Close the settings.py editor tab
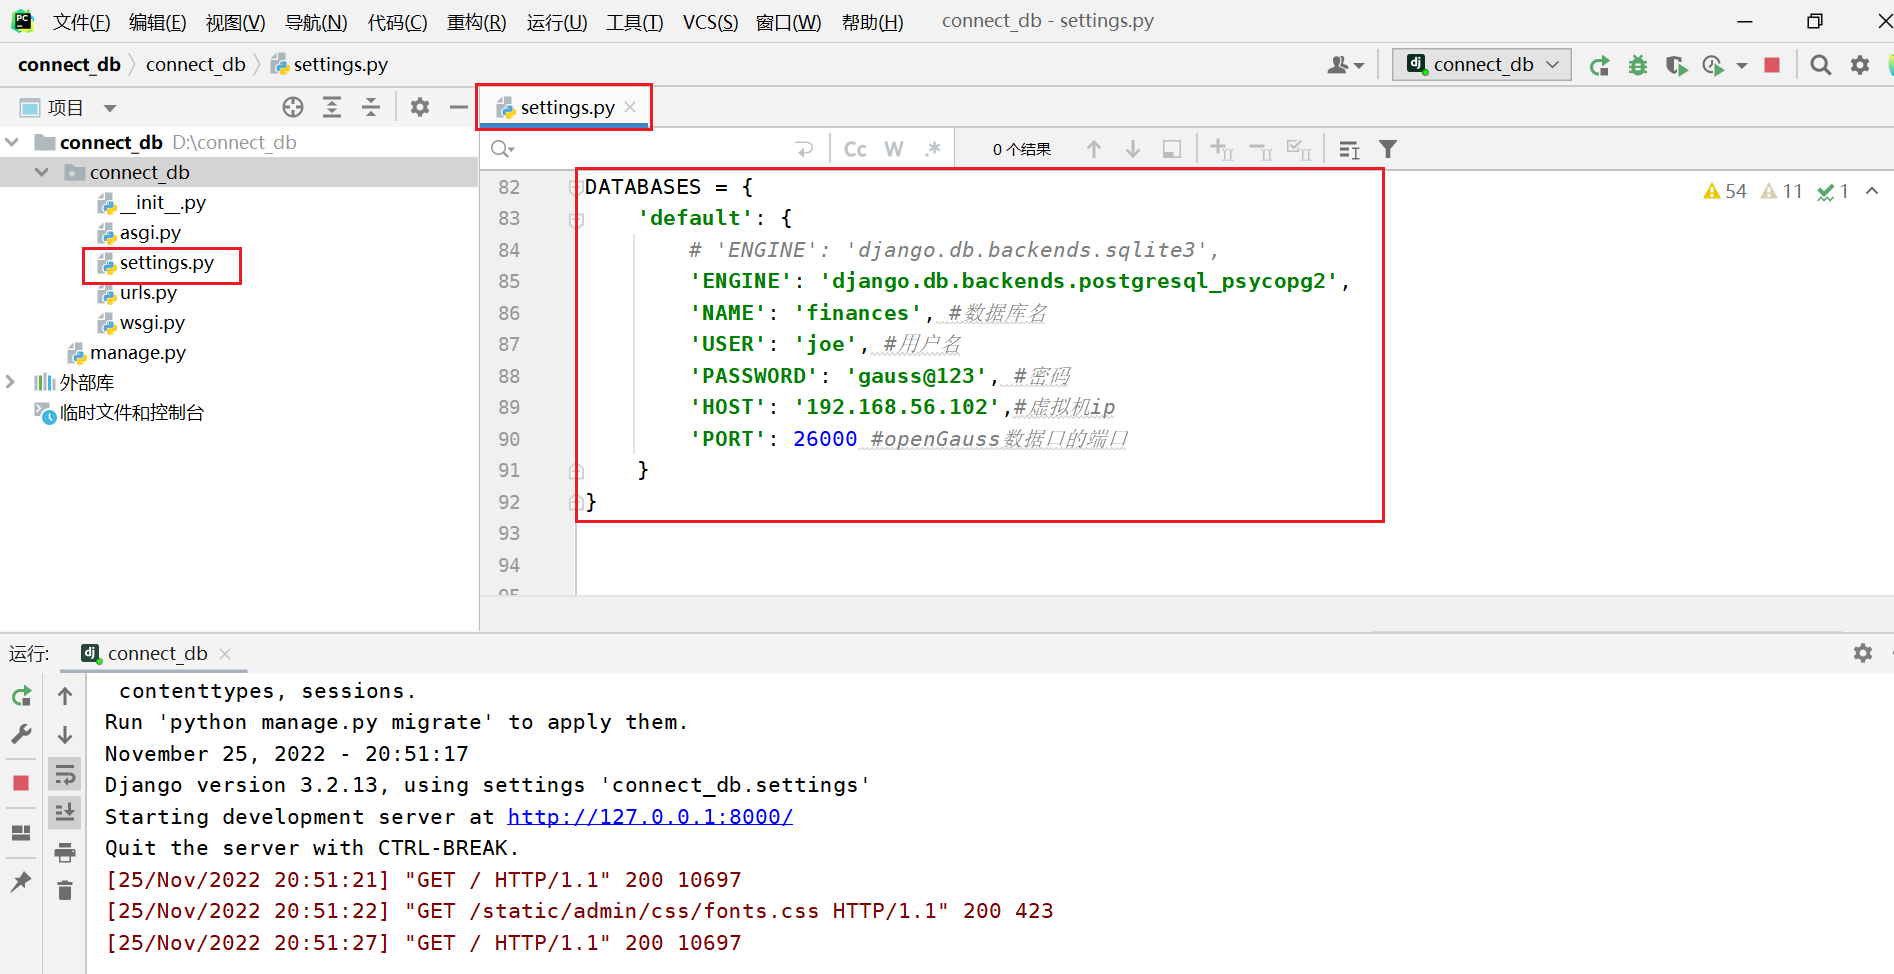The image size is (1894, 974). [630, 107]
